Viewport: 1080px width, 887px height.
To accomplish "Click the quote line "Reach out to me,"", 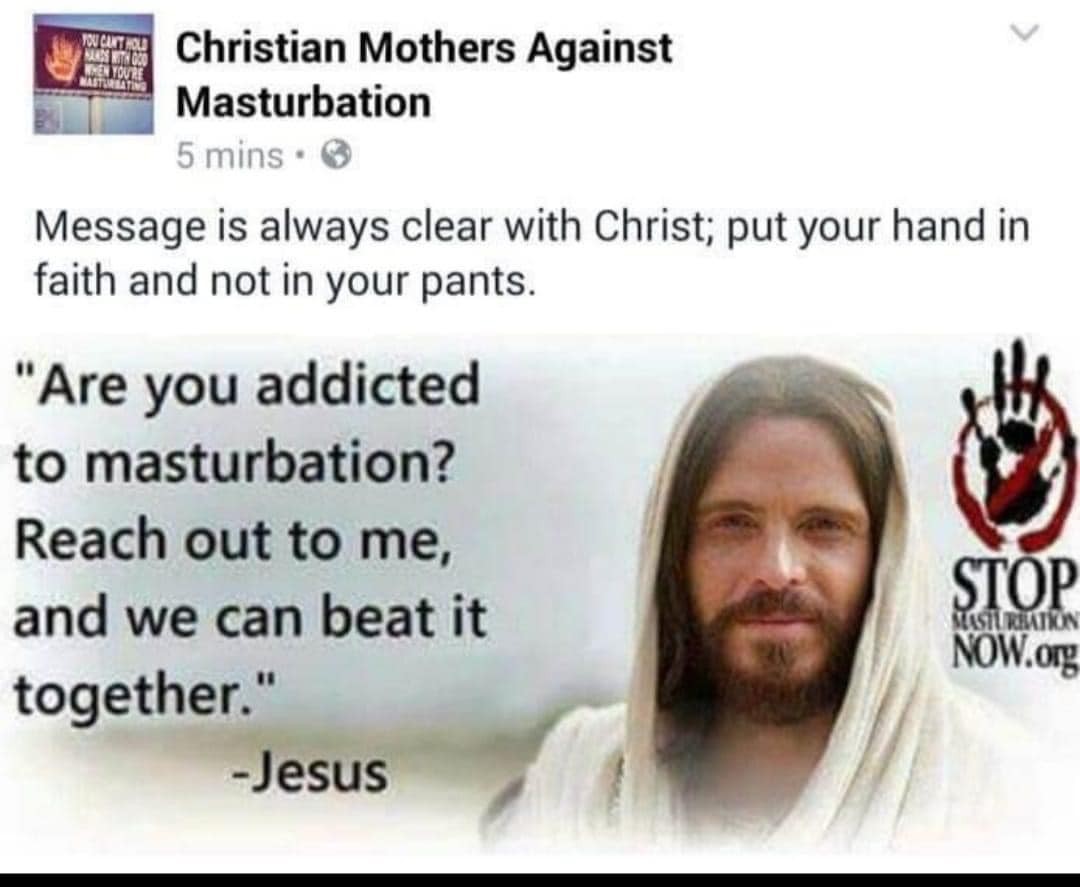I will 234,540.
